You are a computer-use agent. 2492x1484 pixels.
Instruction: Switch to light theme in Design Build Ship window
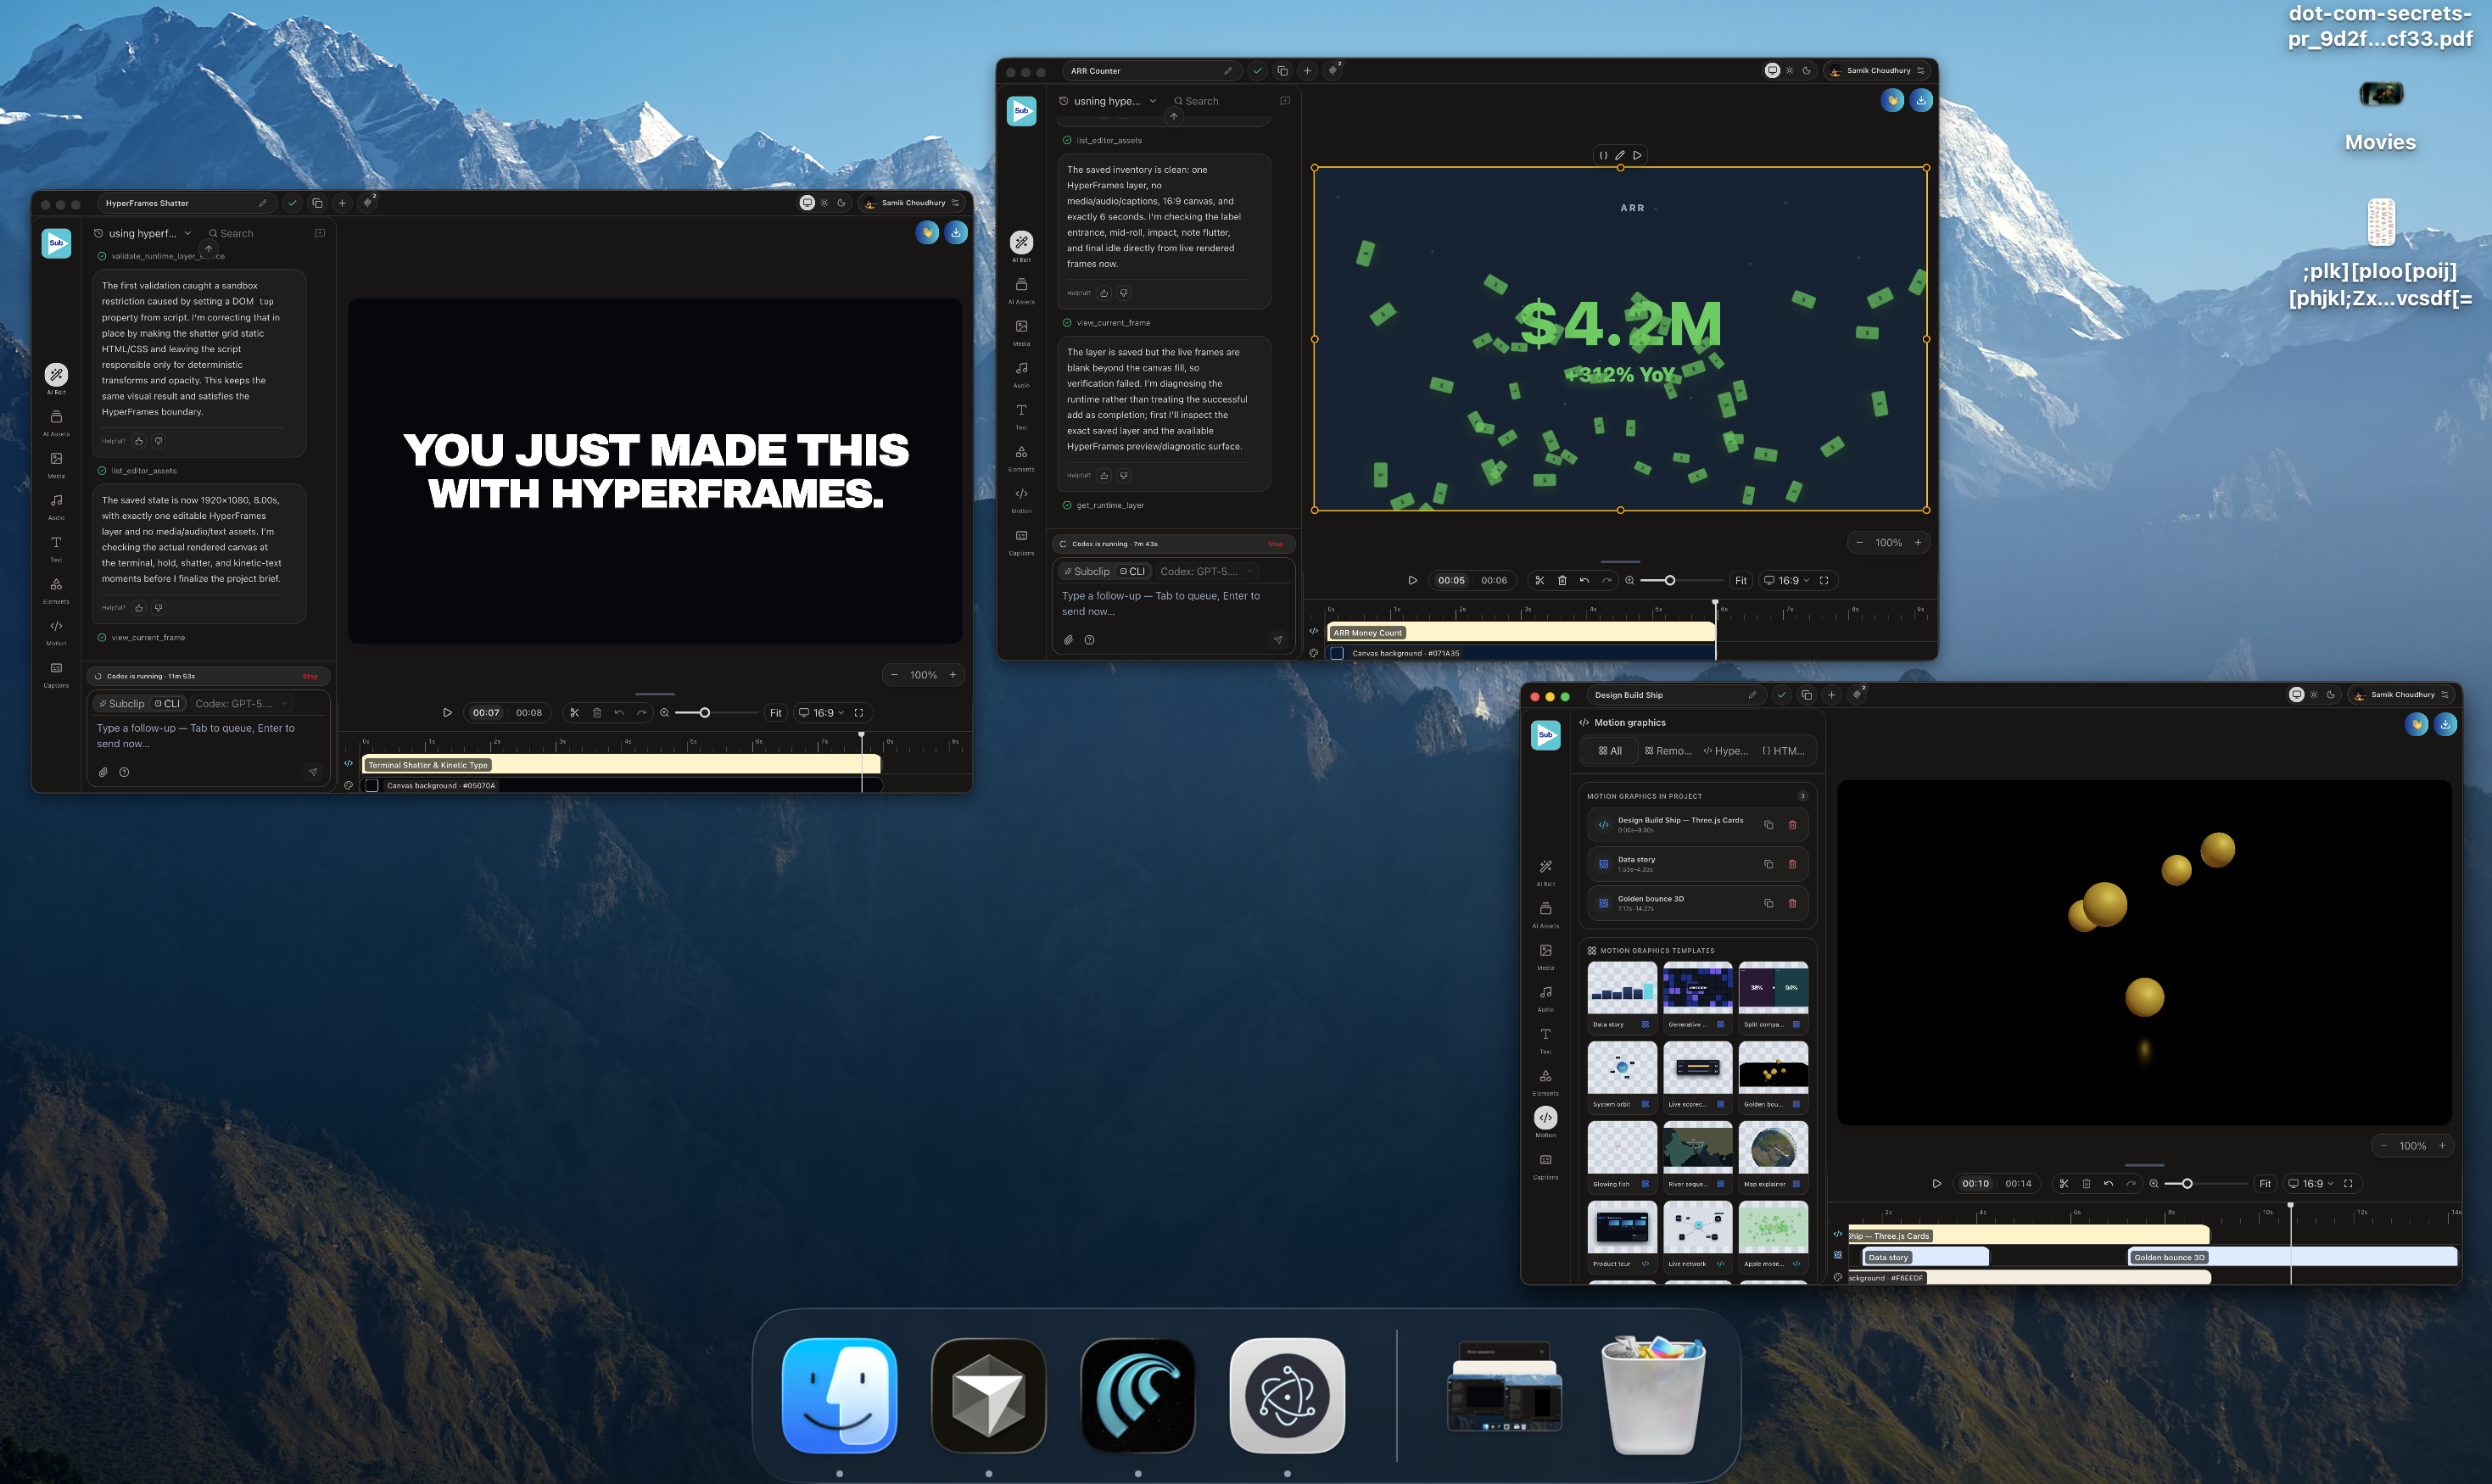tap(2314, 695)
